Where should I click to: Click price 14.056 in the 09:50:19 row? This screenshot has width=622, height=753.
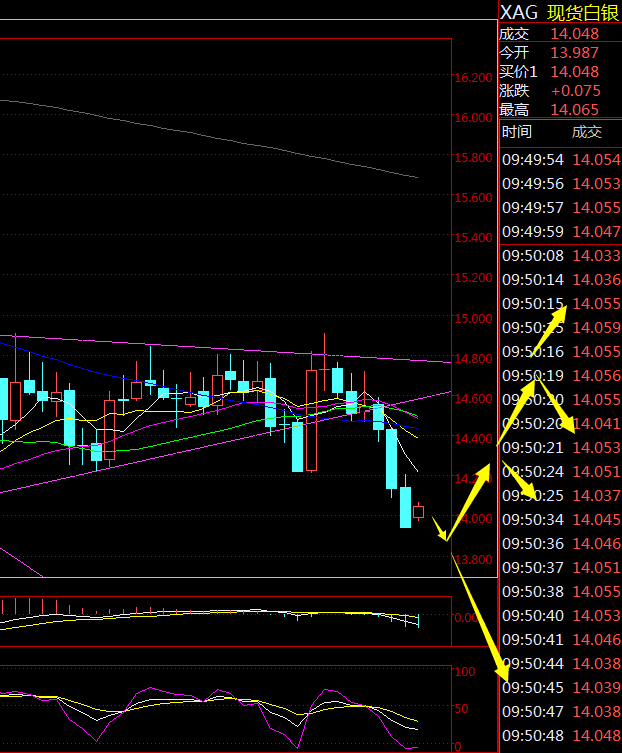click(597, 376)
